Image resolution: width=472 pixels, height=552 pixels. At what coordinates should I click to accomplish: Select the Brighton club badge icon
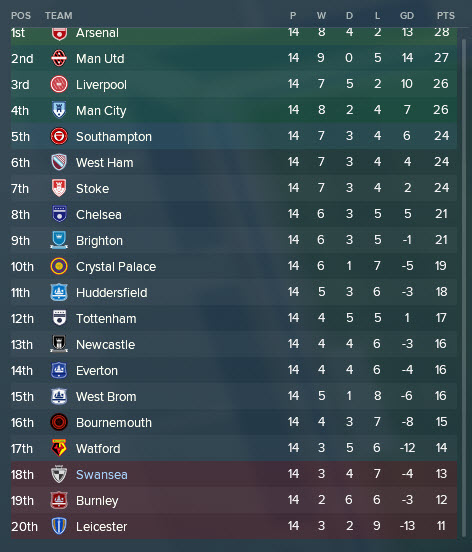[59, 240]
